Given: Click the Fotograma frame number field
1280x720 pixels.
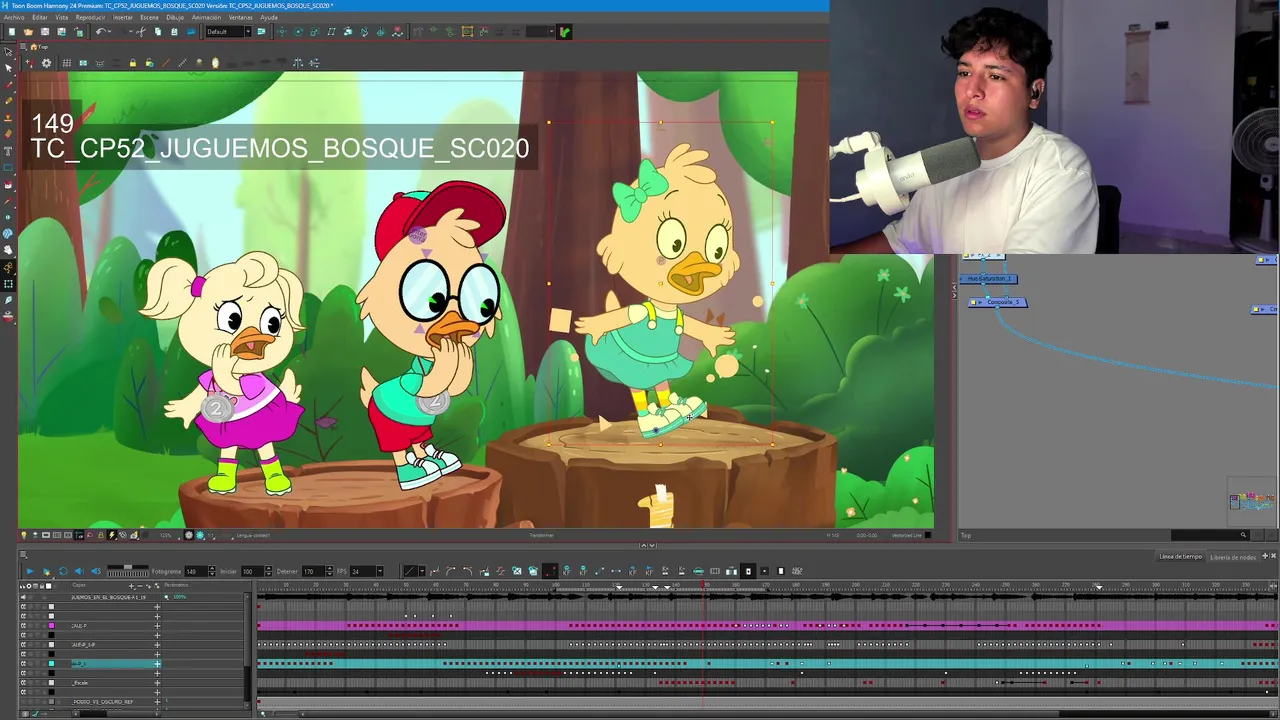Looking at the screenshot, I should [196, 572].
